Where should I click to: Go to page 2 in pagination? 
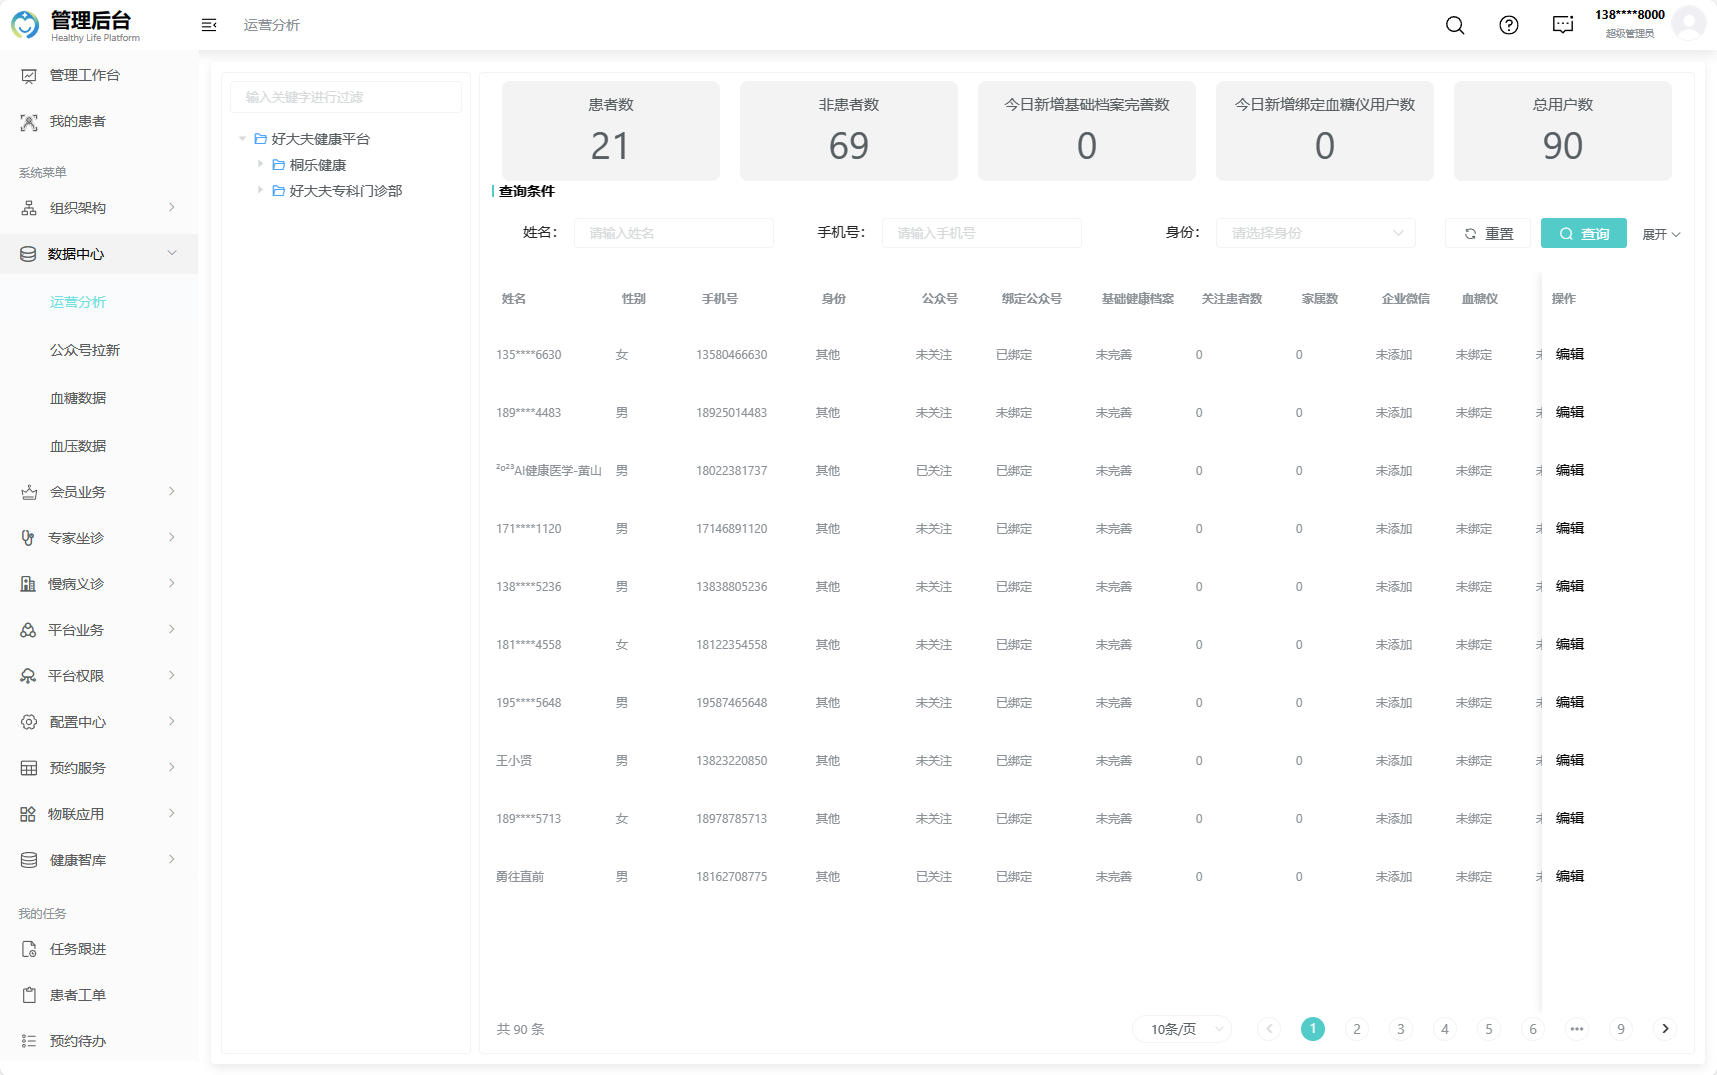(x=1357, y=1029)
